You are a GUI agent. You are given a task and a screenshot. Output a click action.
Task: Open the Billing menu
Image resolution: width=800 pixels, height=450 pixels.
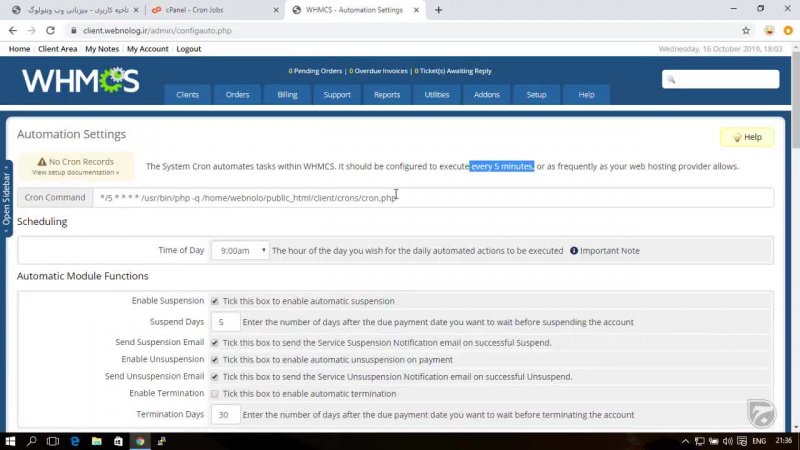click(287, 95)
